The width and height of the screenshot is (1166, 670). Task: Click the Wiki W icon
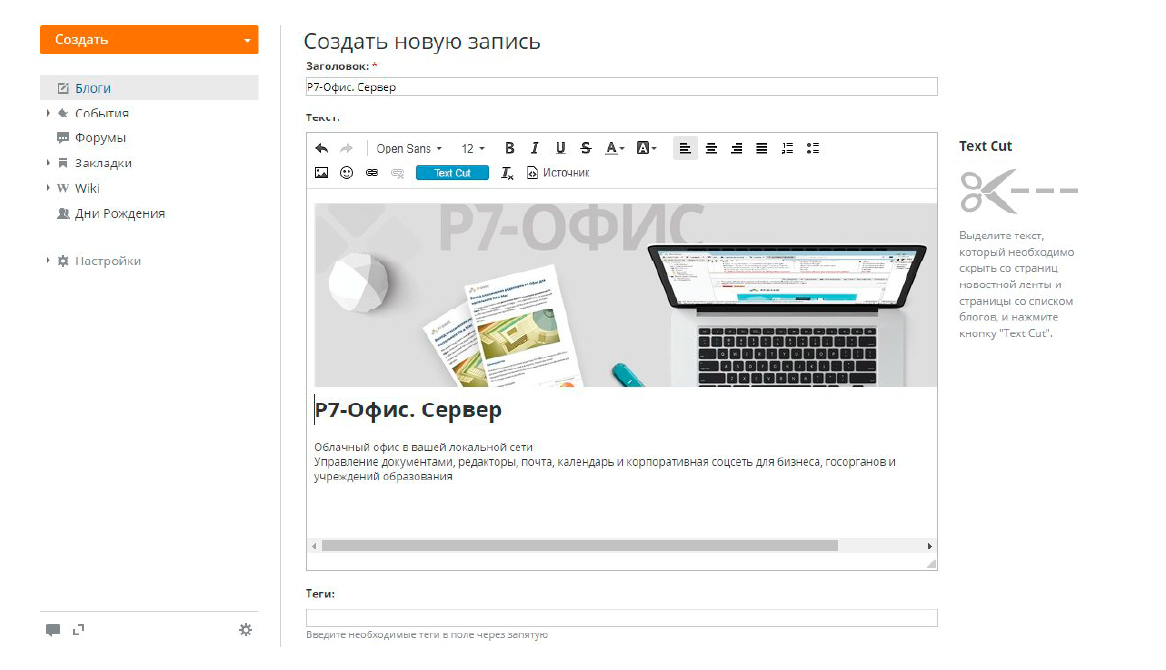click(x=63, y=188)
